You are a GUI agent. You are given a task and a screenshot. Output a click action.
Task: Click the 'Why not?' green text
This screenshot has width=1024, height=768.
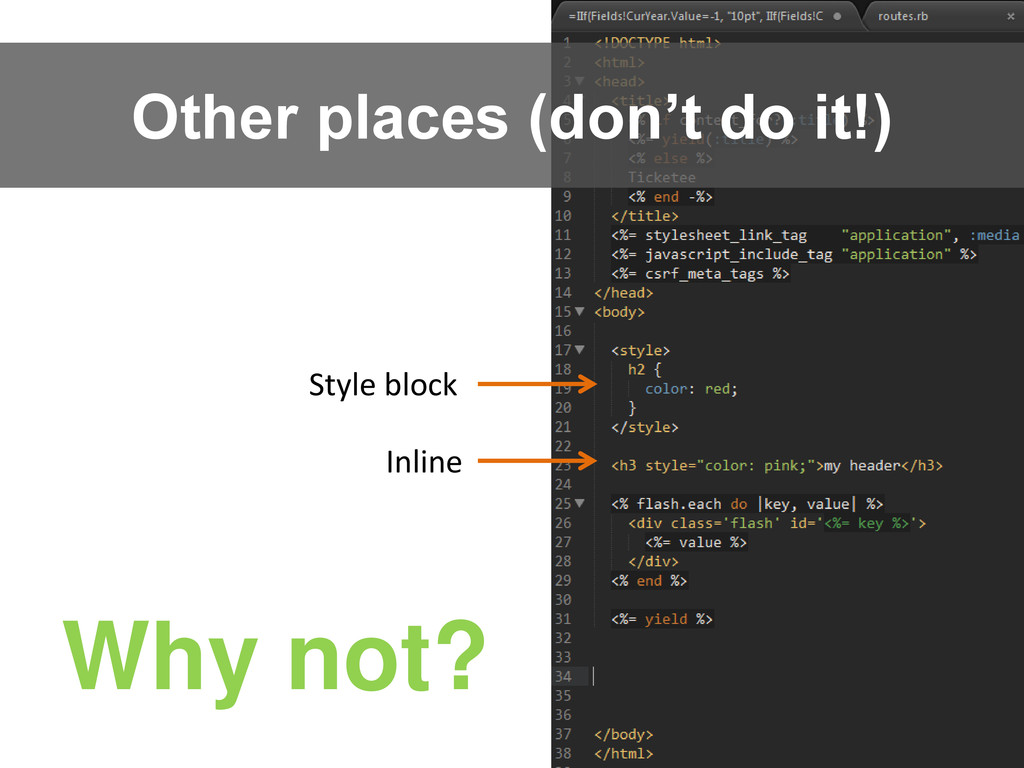coord(273,657)
